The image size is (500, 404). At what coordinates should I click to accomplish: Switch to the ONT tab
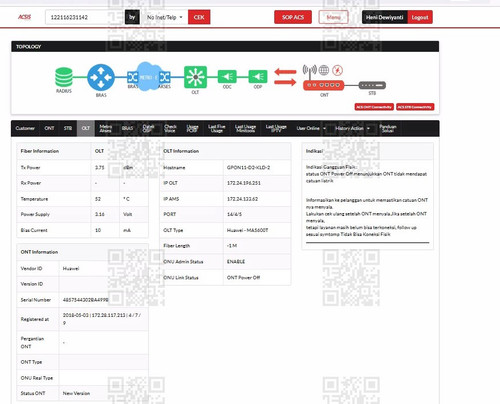49,128
